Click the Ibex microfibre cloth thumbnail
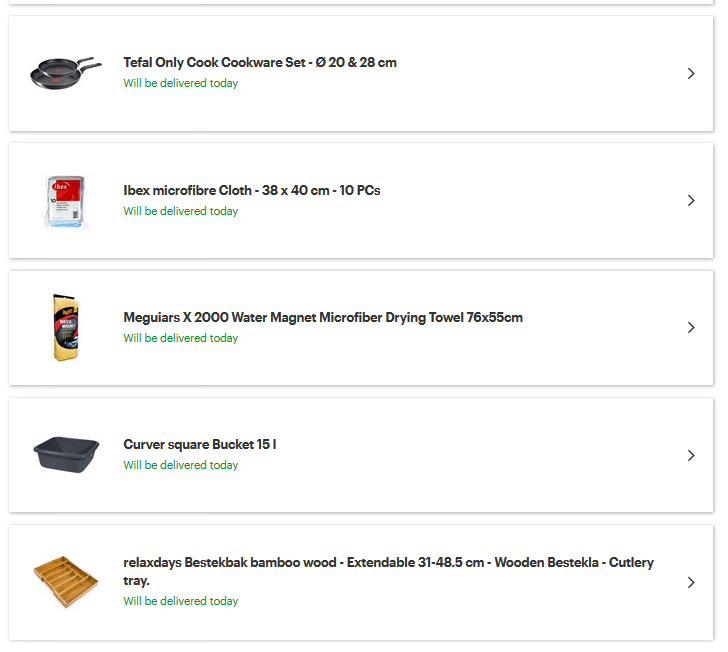Image resolution: width=728 pixels, height=652 pixels. tap(65, 200)
